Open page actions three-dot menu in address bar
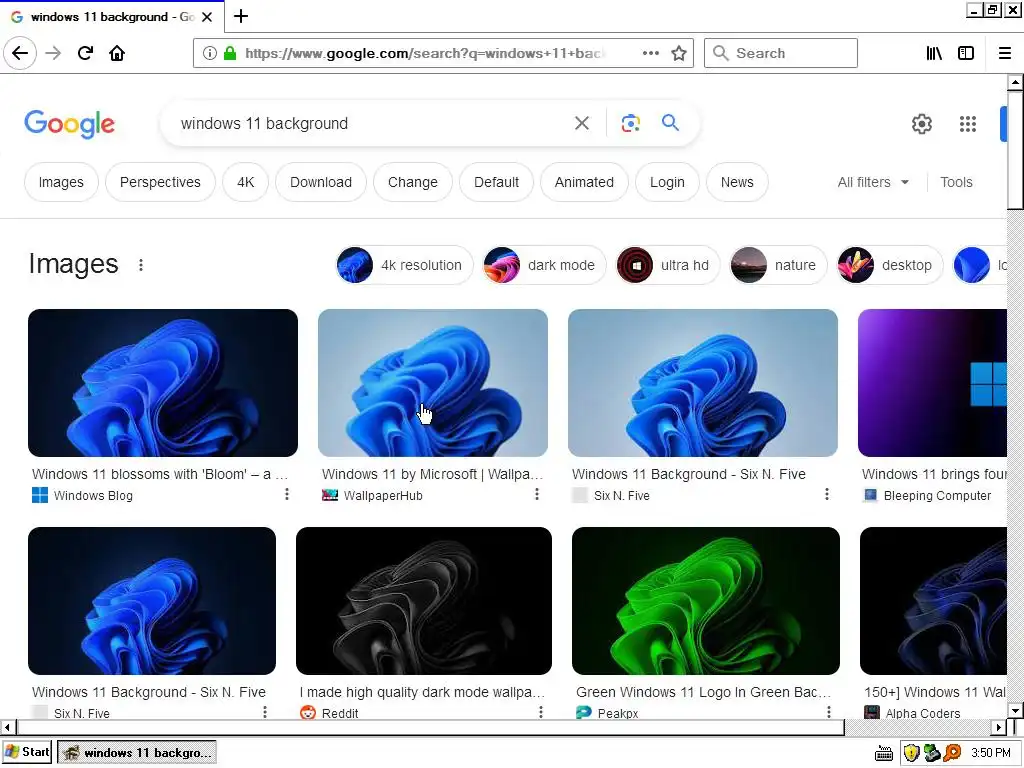Image resolution: width=1024 pixels, height=768 pixels. [x=650, y=53]
